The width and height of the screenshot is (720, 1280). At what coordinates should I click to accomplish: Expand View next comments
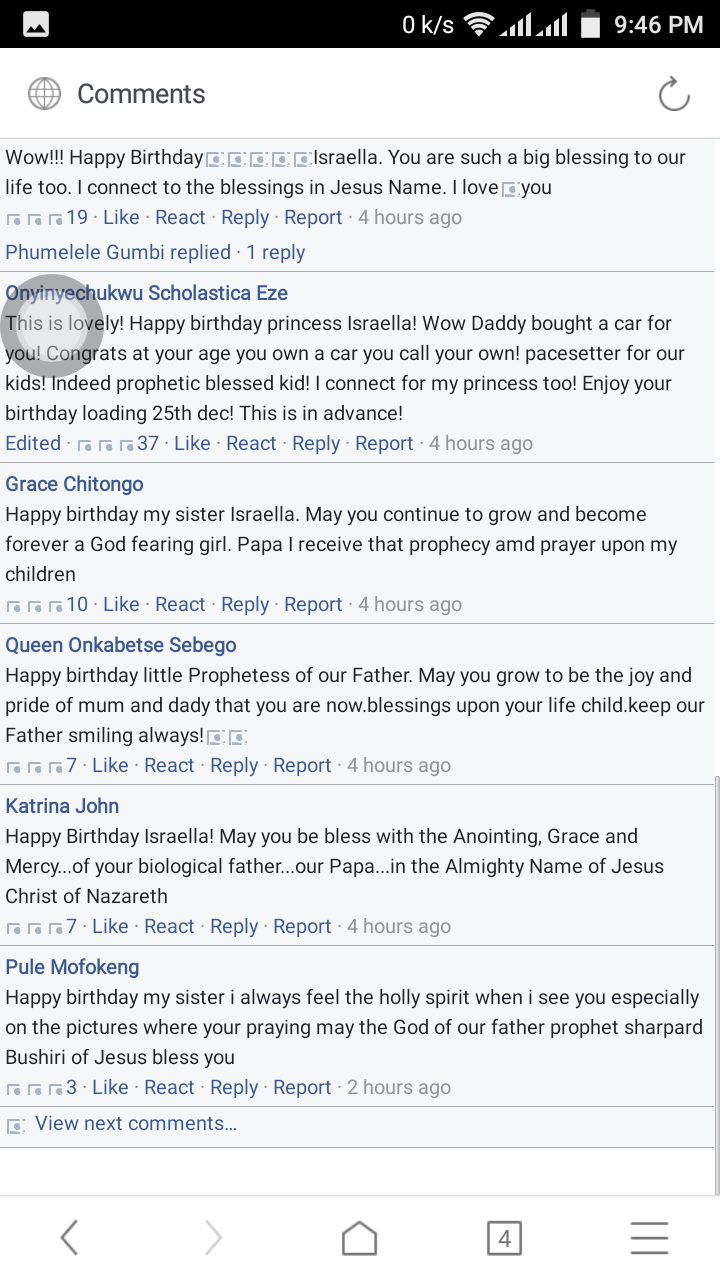[135, 1123]
